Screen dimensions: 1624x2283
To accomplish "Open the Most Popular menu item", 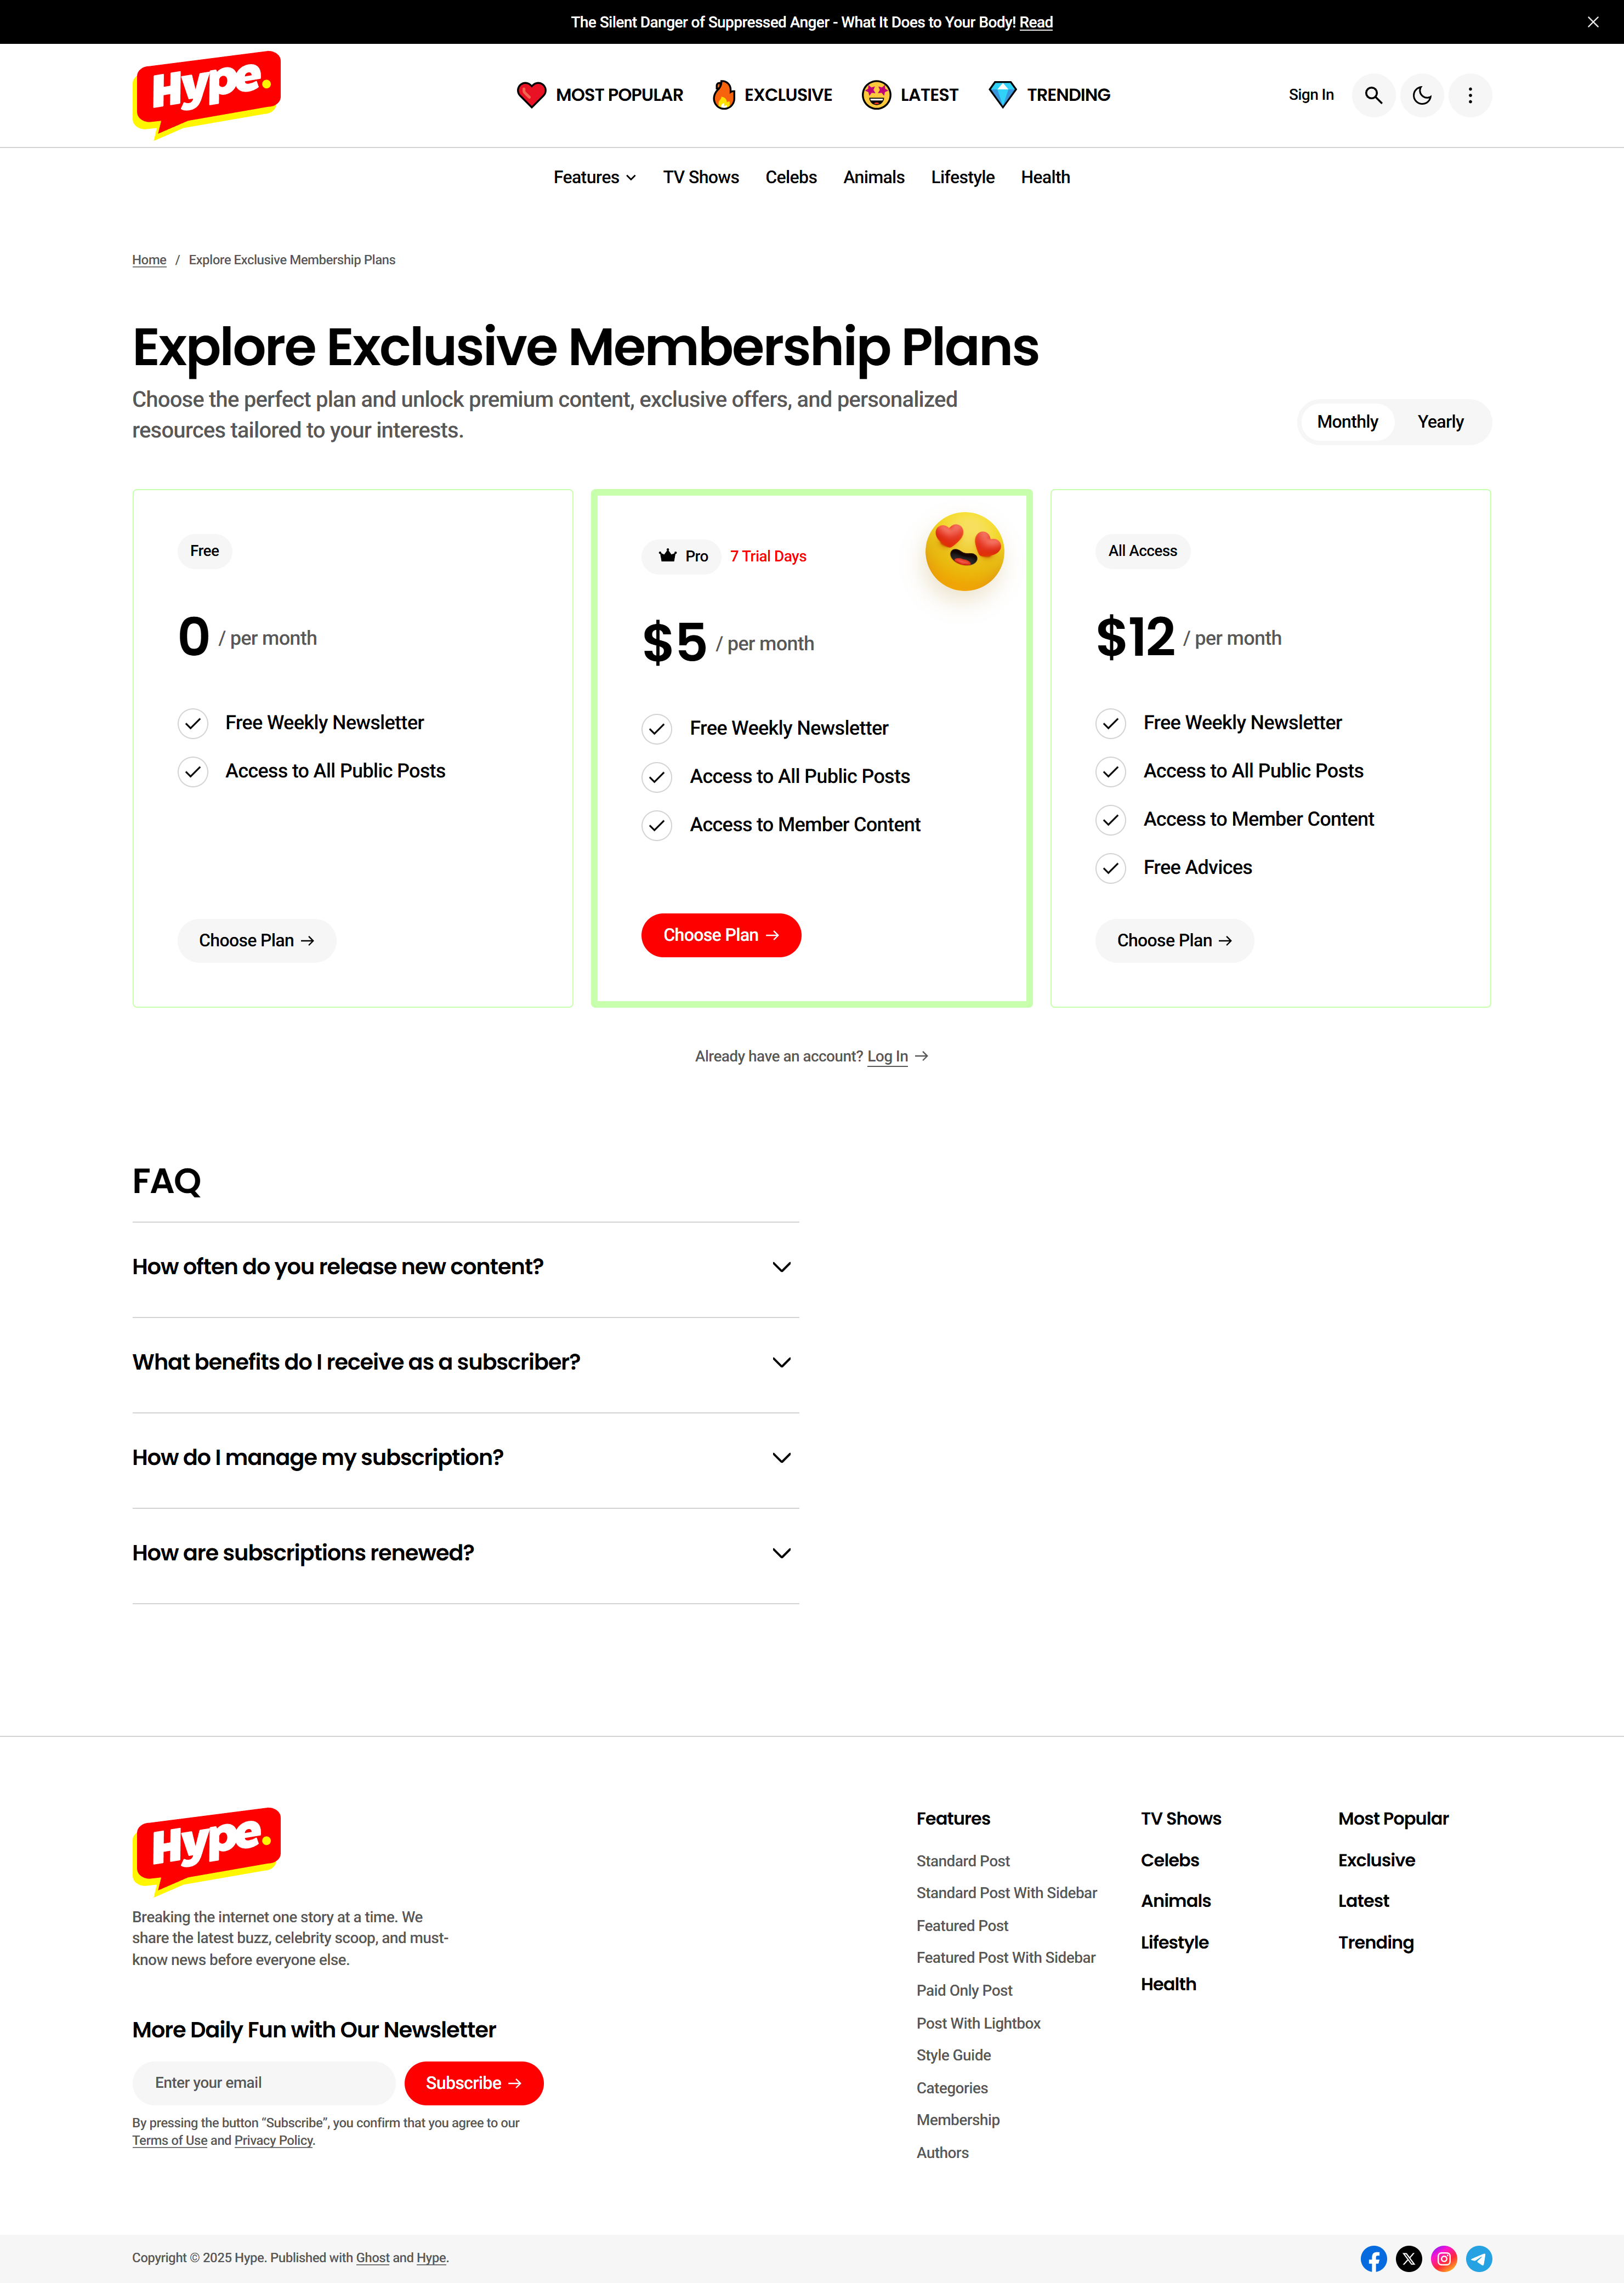I will click(600, 95).
